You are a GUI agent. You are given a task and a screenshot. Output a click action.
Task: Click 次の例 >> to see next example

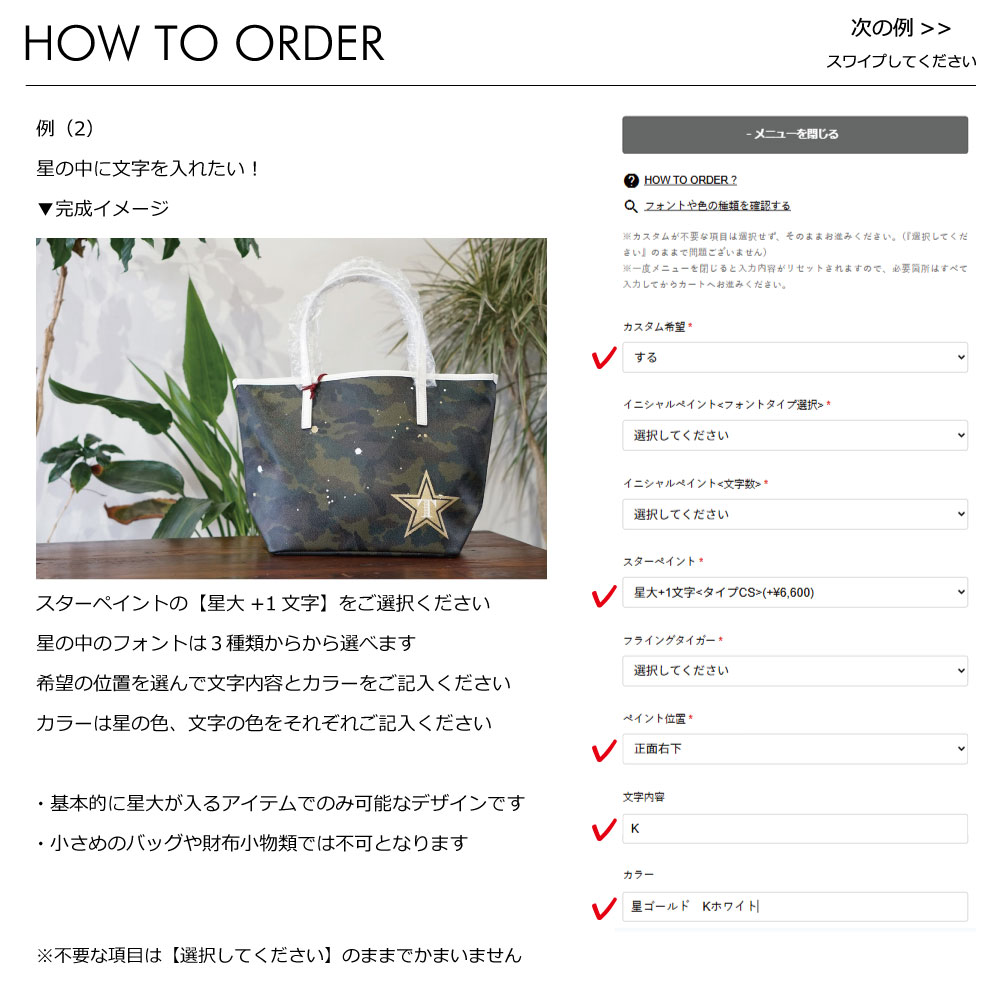pyautogui.click(x=901, y=28)
